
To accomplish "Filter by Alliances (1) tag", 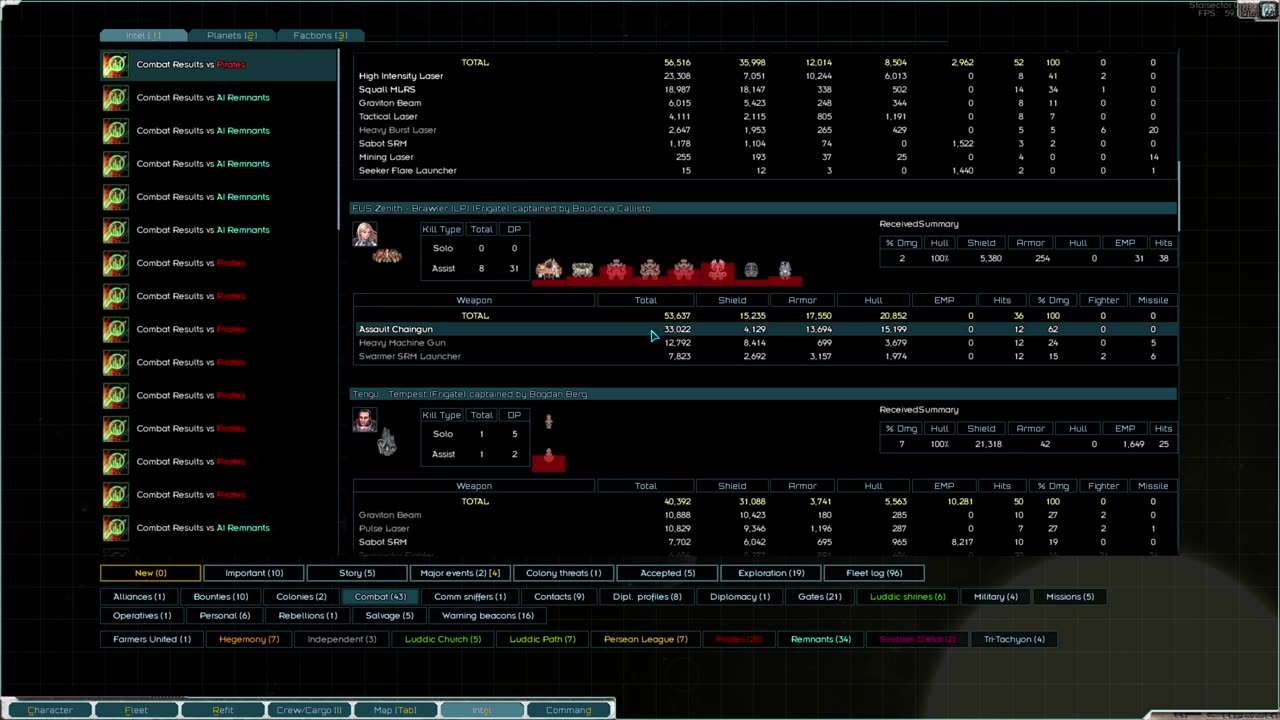I will pos(139,597).
